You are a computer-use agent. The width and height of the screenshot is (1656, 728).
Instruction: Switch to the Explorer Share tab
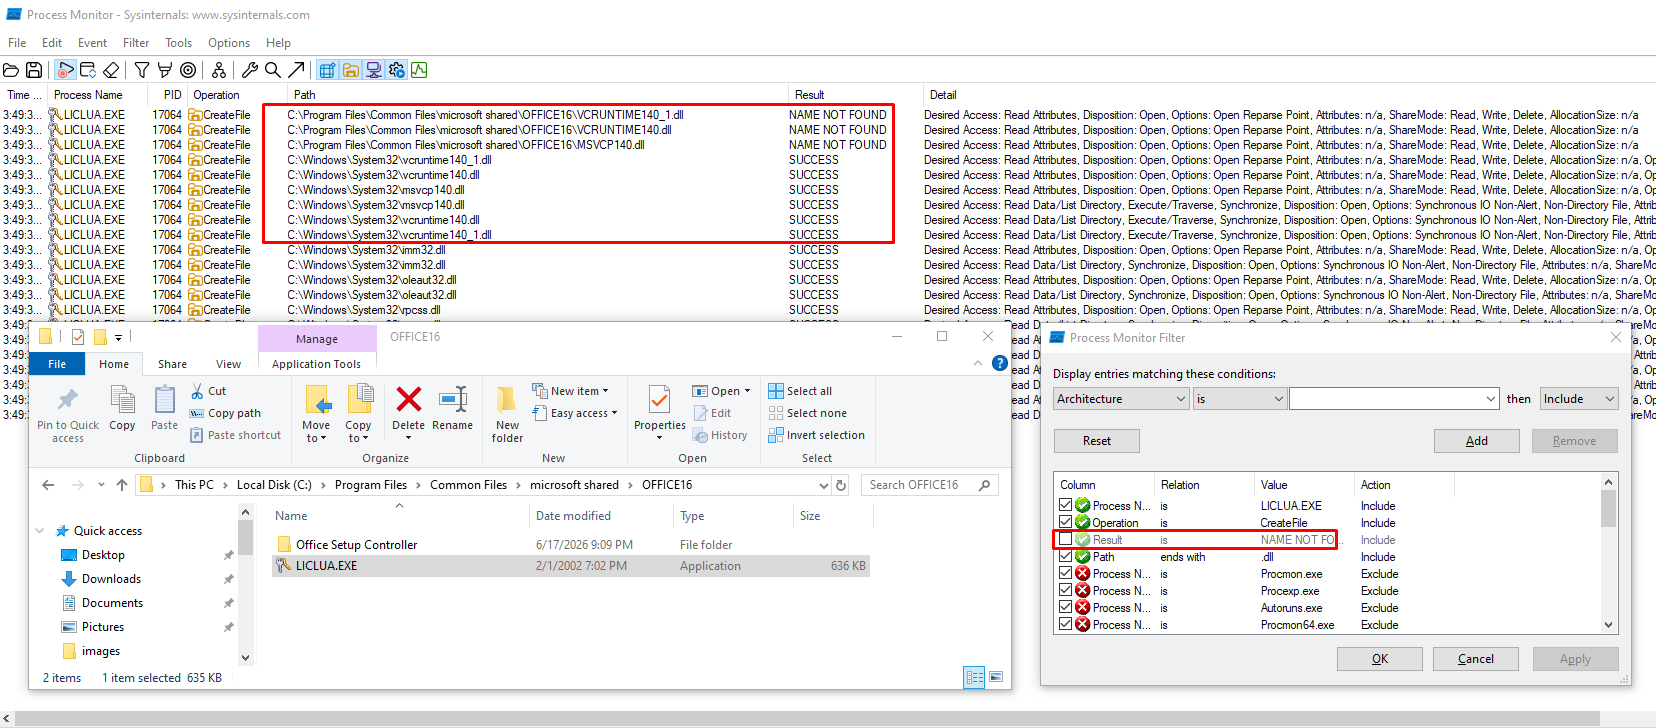point(172,364)
